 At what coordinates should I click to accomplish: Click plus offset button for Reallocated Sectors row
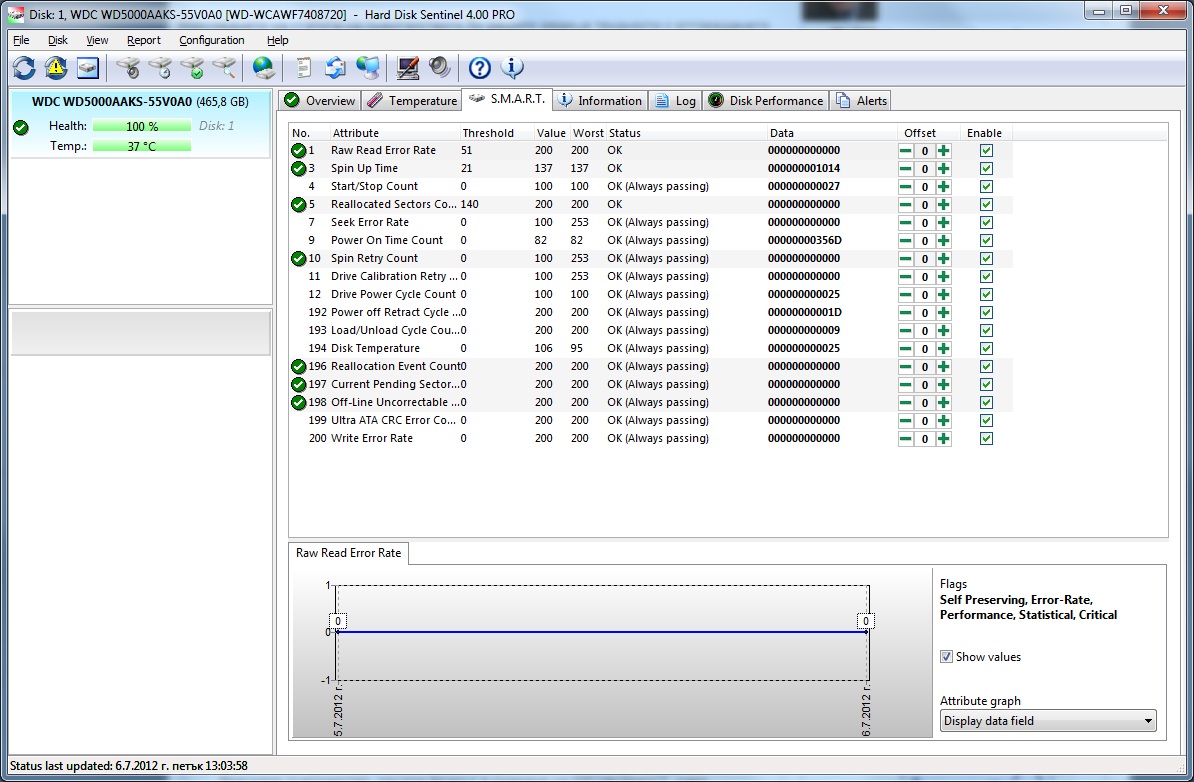(x=943, y=205)
